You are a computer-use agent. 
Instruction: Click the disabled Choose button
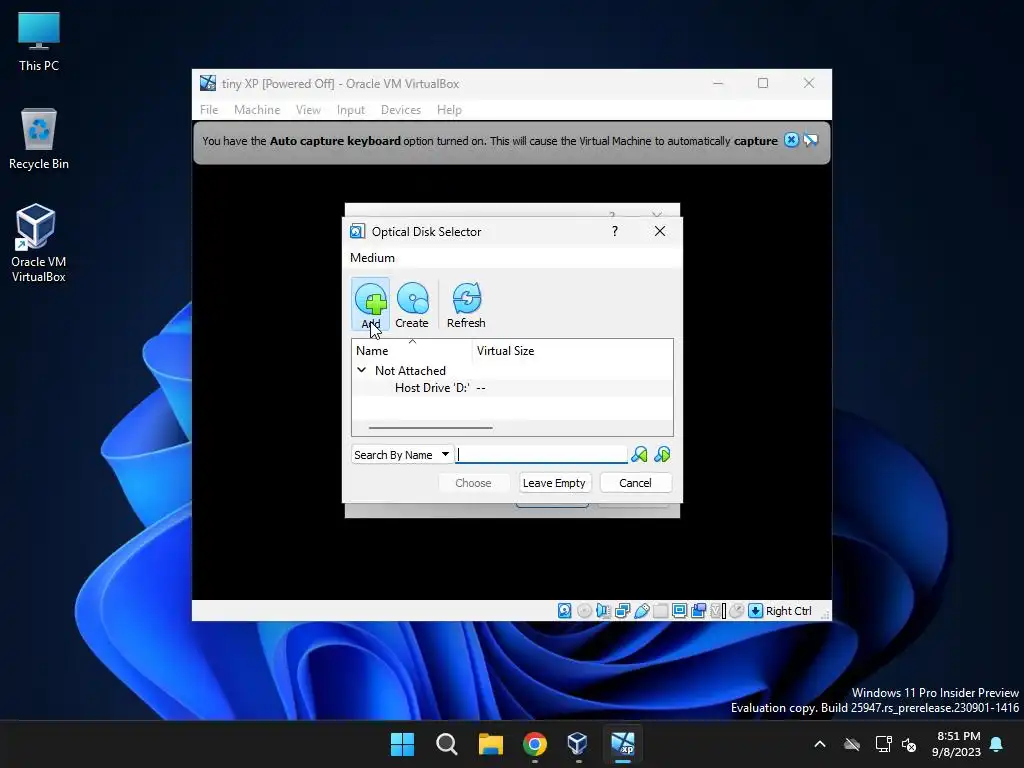(473, 483)
